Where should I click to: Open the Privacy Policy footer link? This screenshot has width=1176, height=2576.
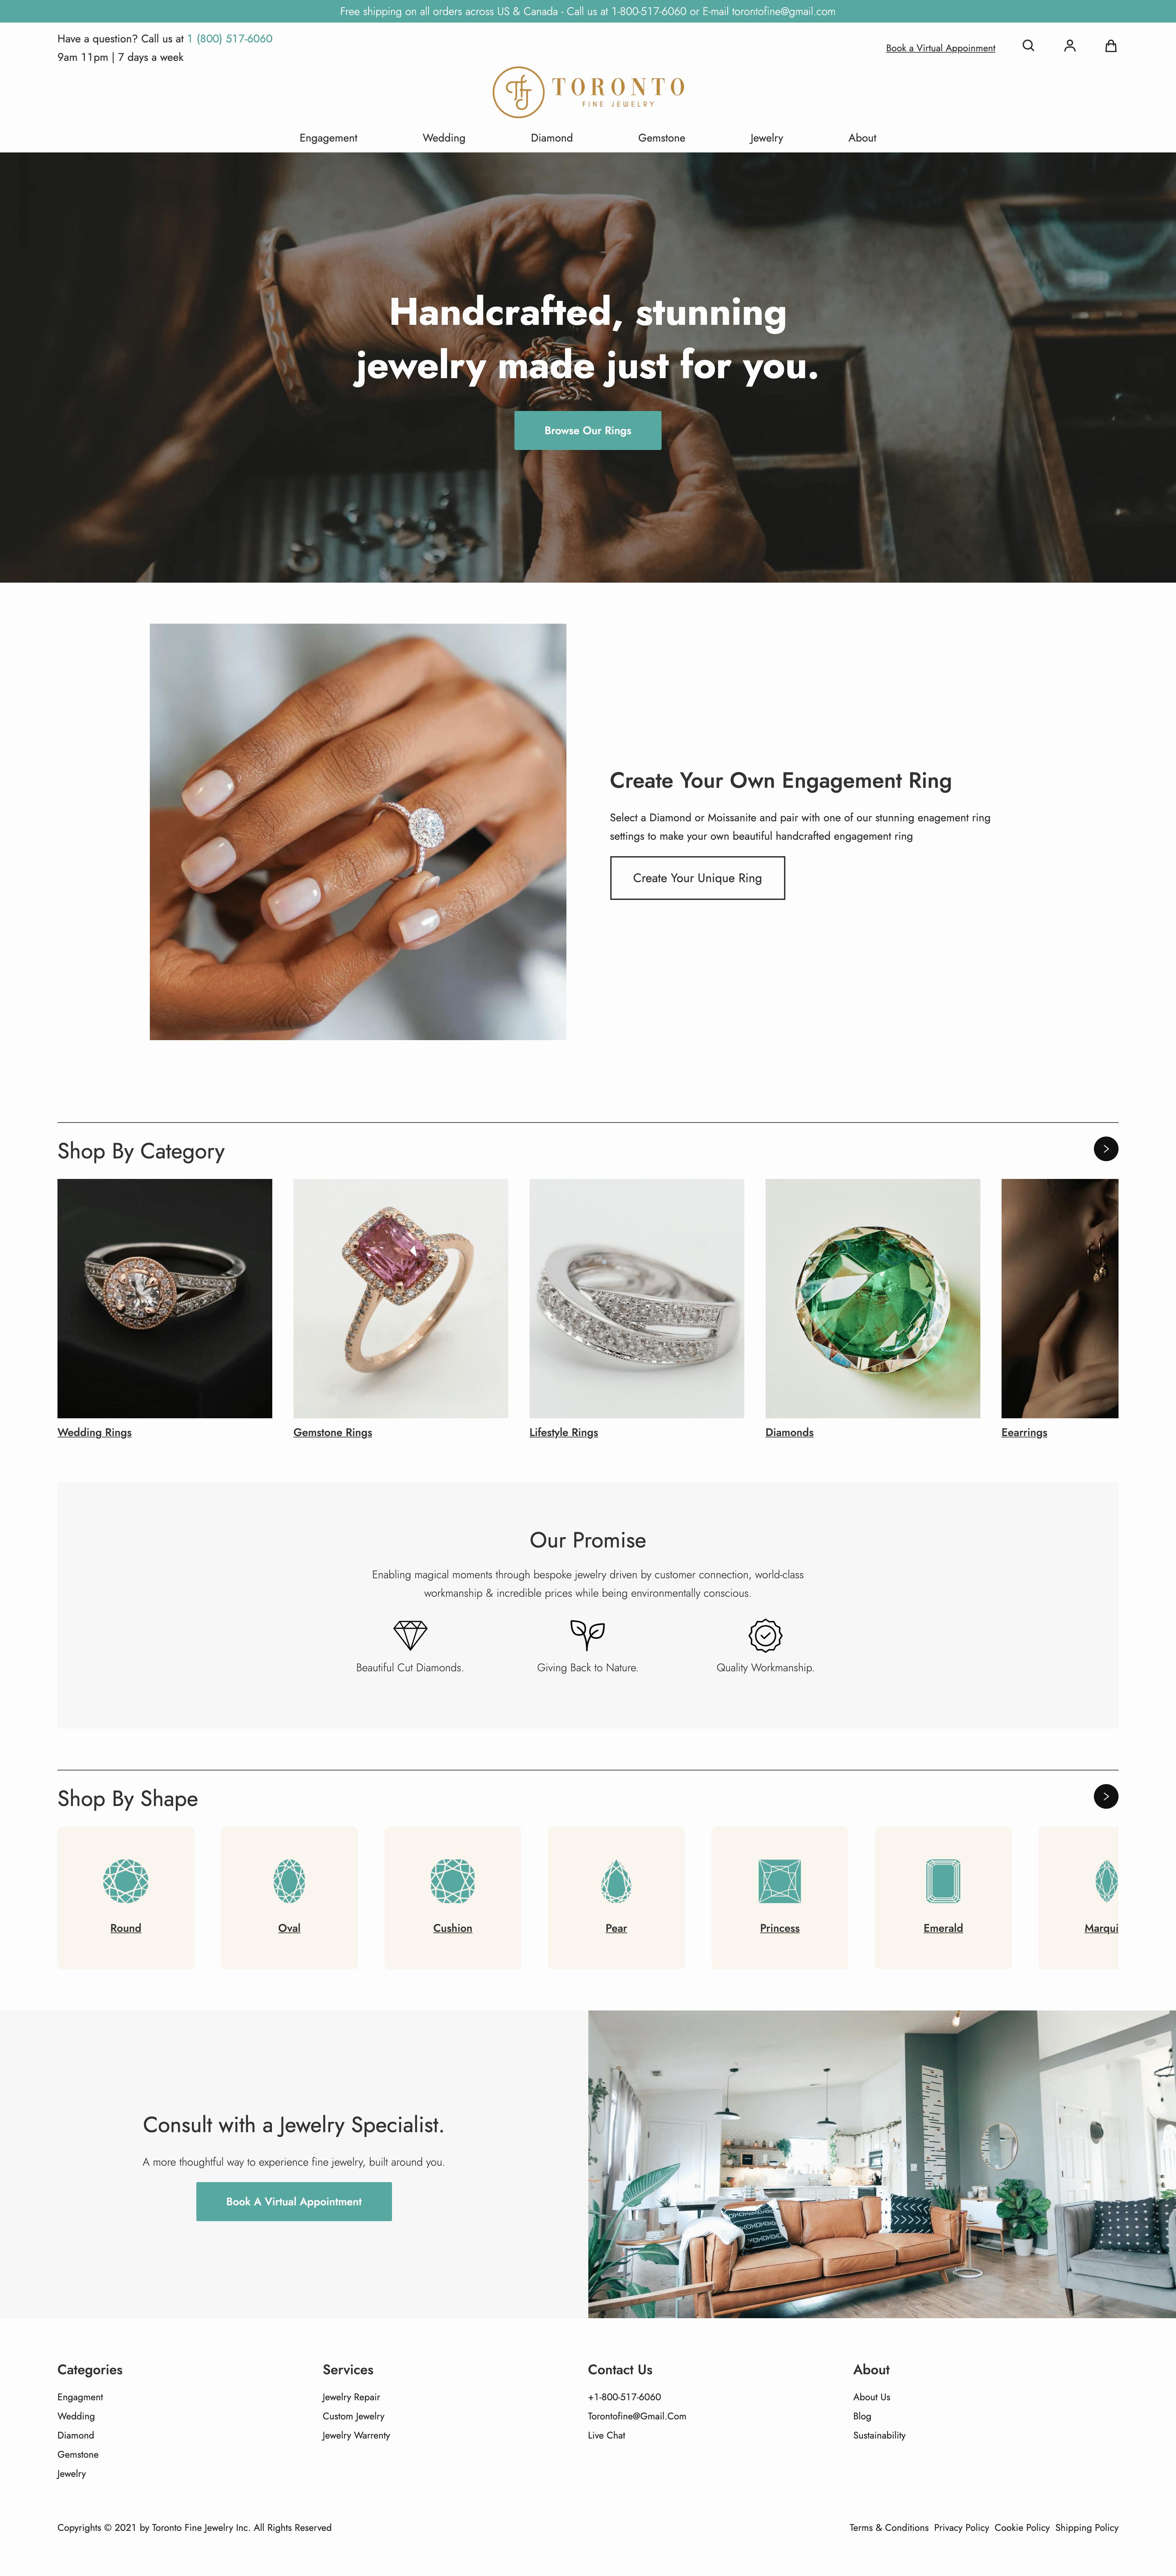(961, 2527)
